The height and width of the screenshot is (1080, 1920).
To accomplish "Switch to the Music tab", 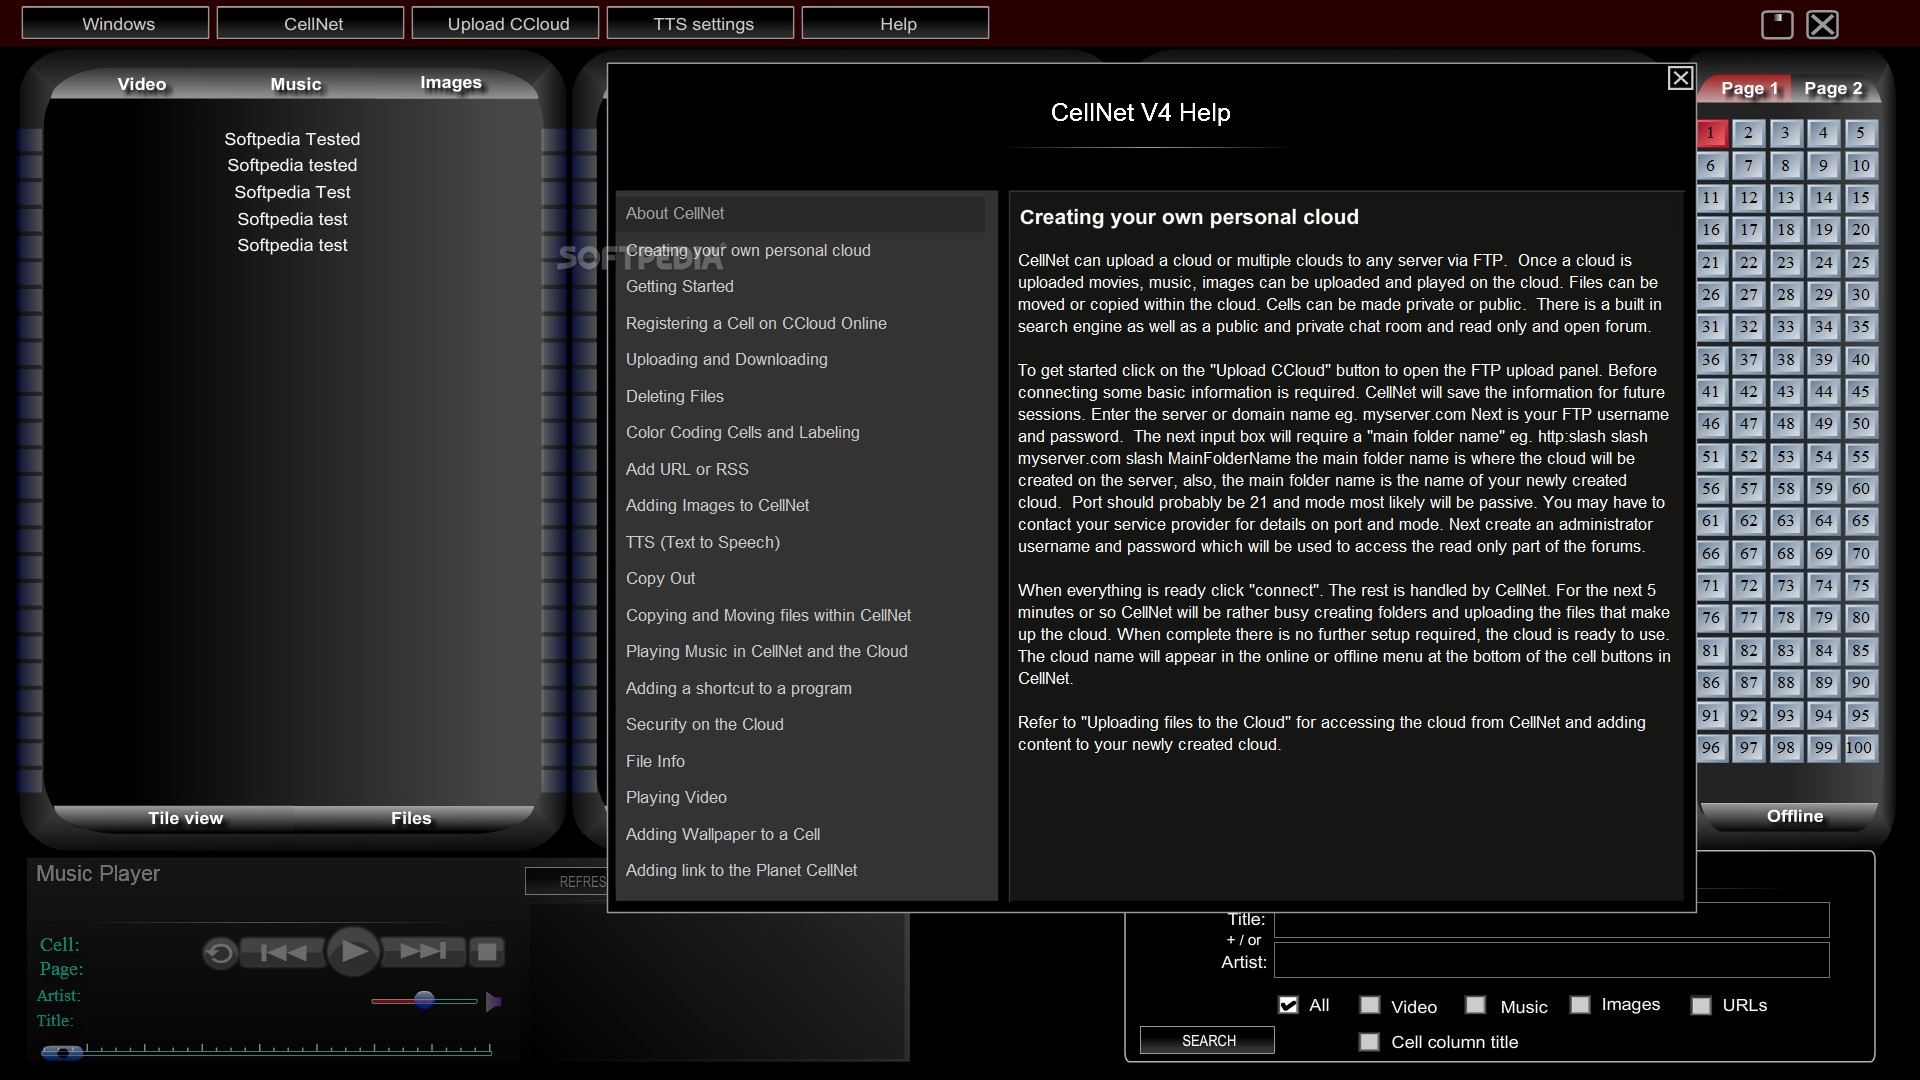I will pyautogui.click(x=296, y=84).
